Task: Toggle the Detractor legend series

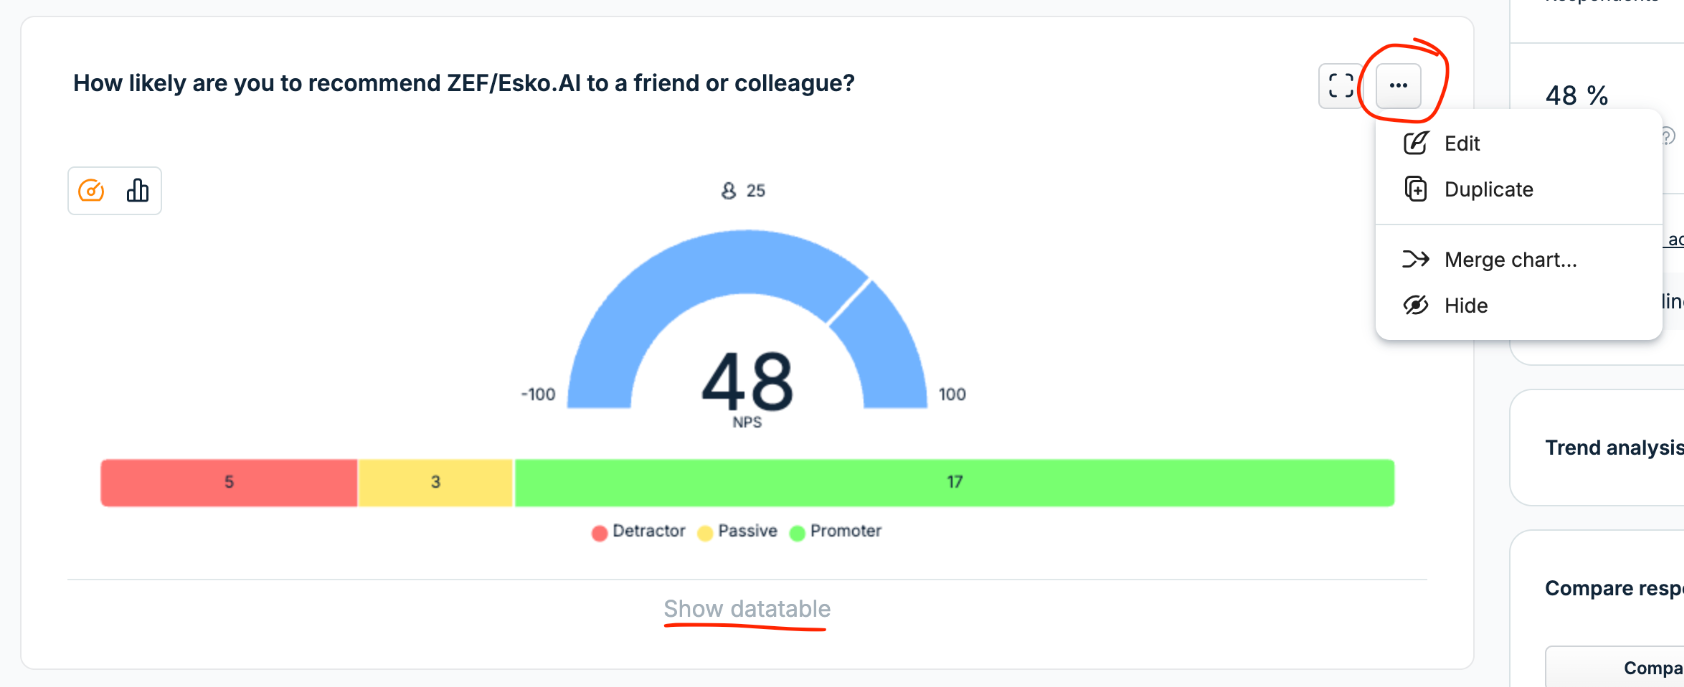Action: tap(639, 531)
